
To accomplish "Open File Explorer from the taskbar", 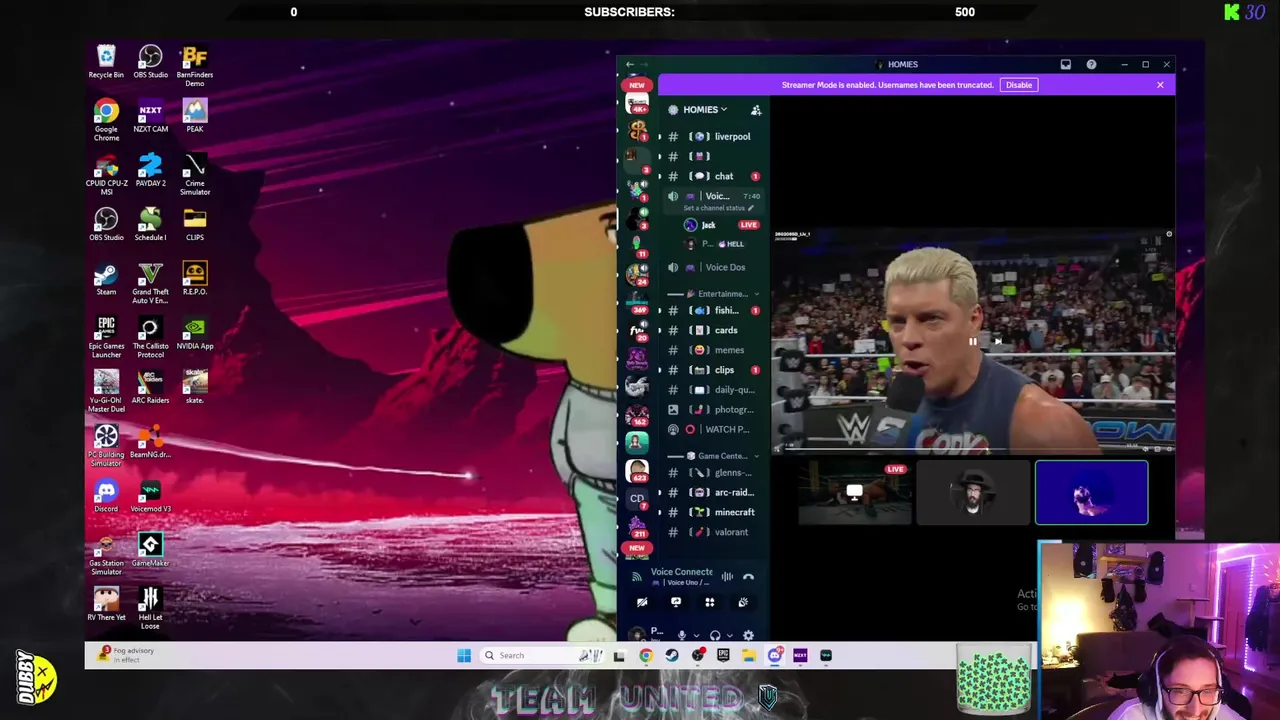I will pyautogui.click(x=748, y=656).
